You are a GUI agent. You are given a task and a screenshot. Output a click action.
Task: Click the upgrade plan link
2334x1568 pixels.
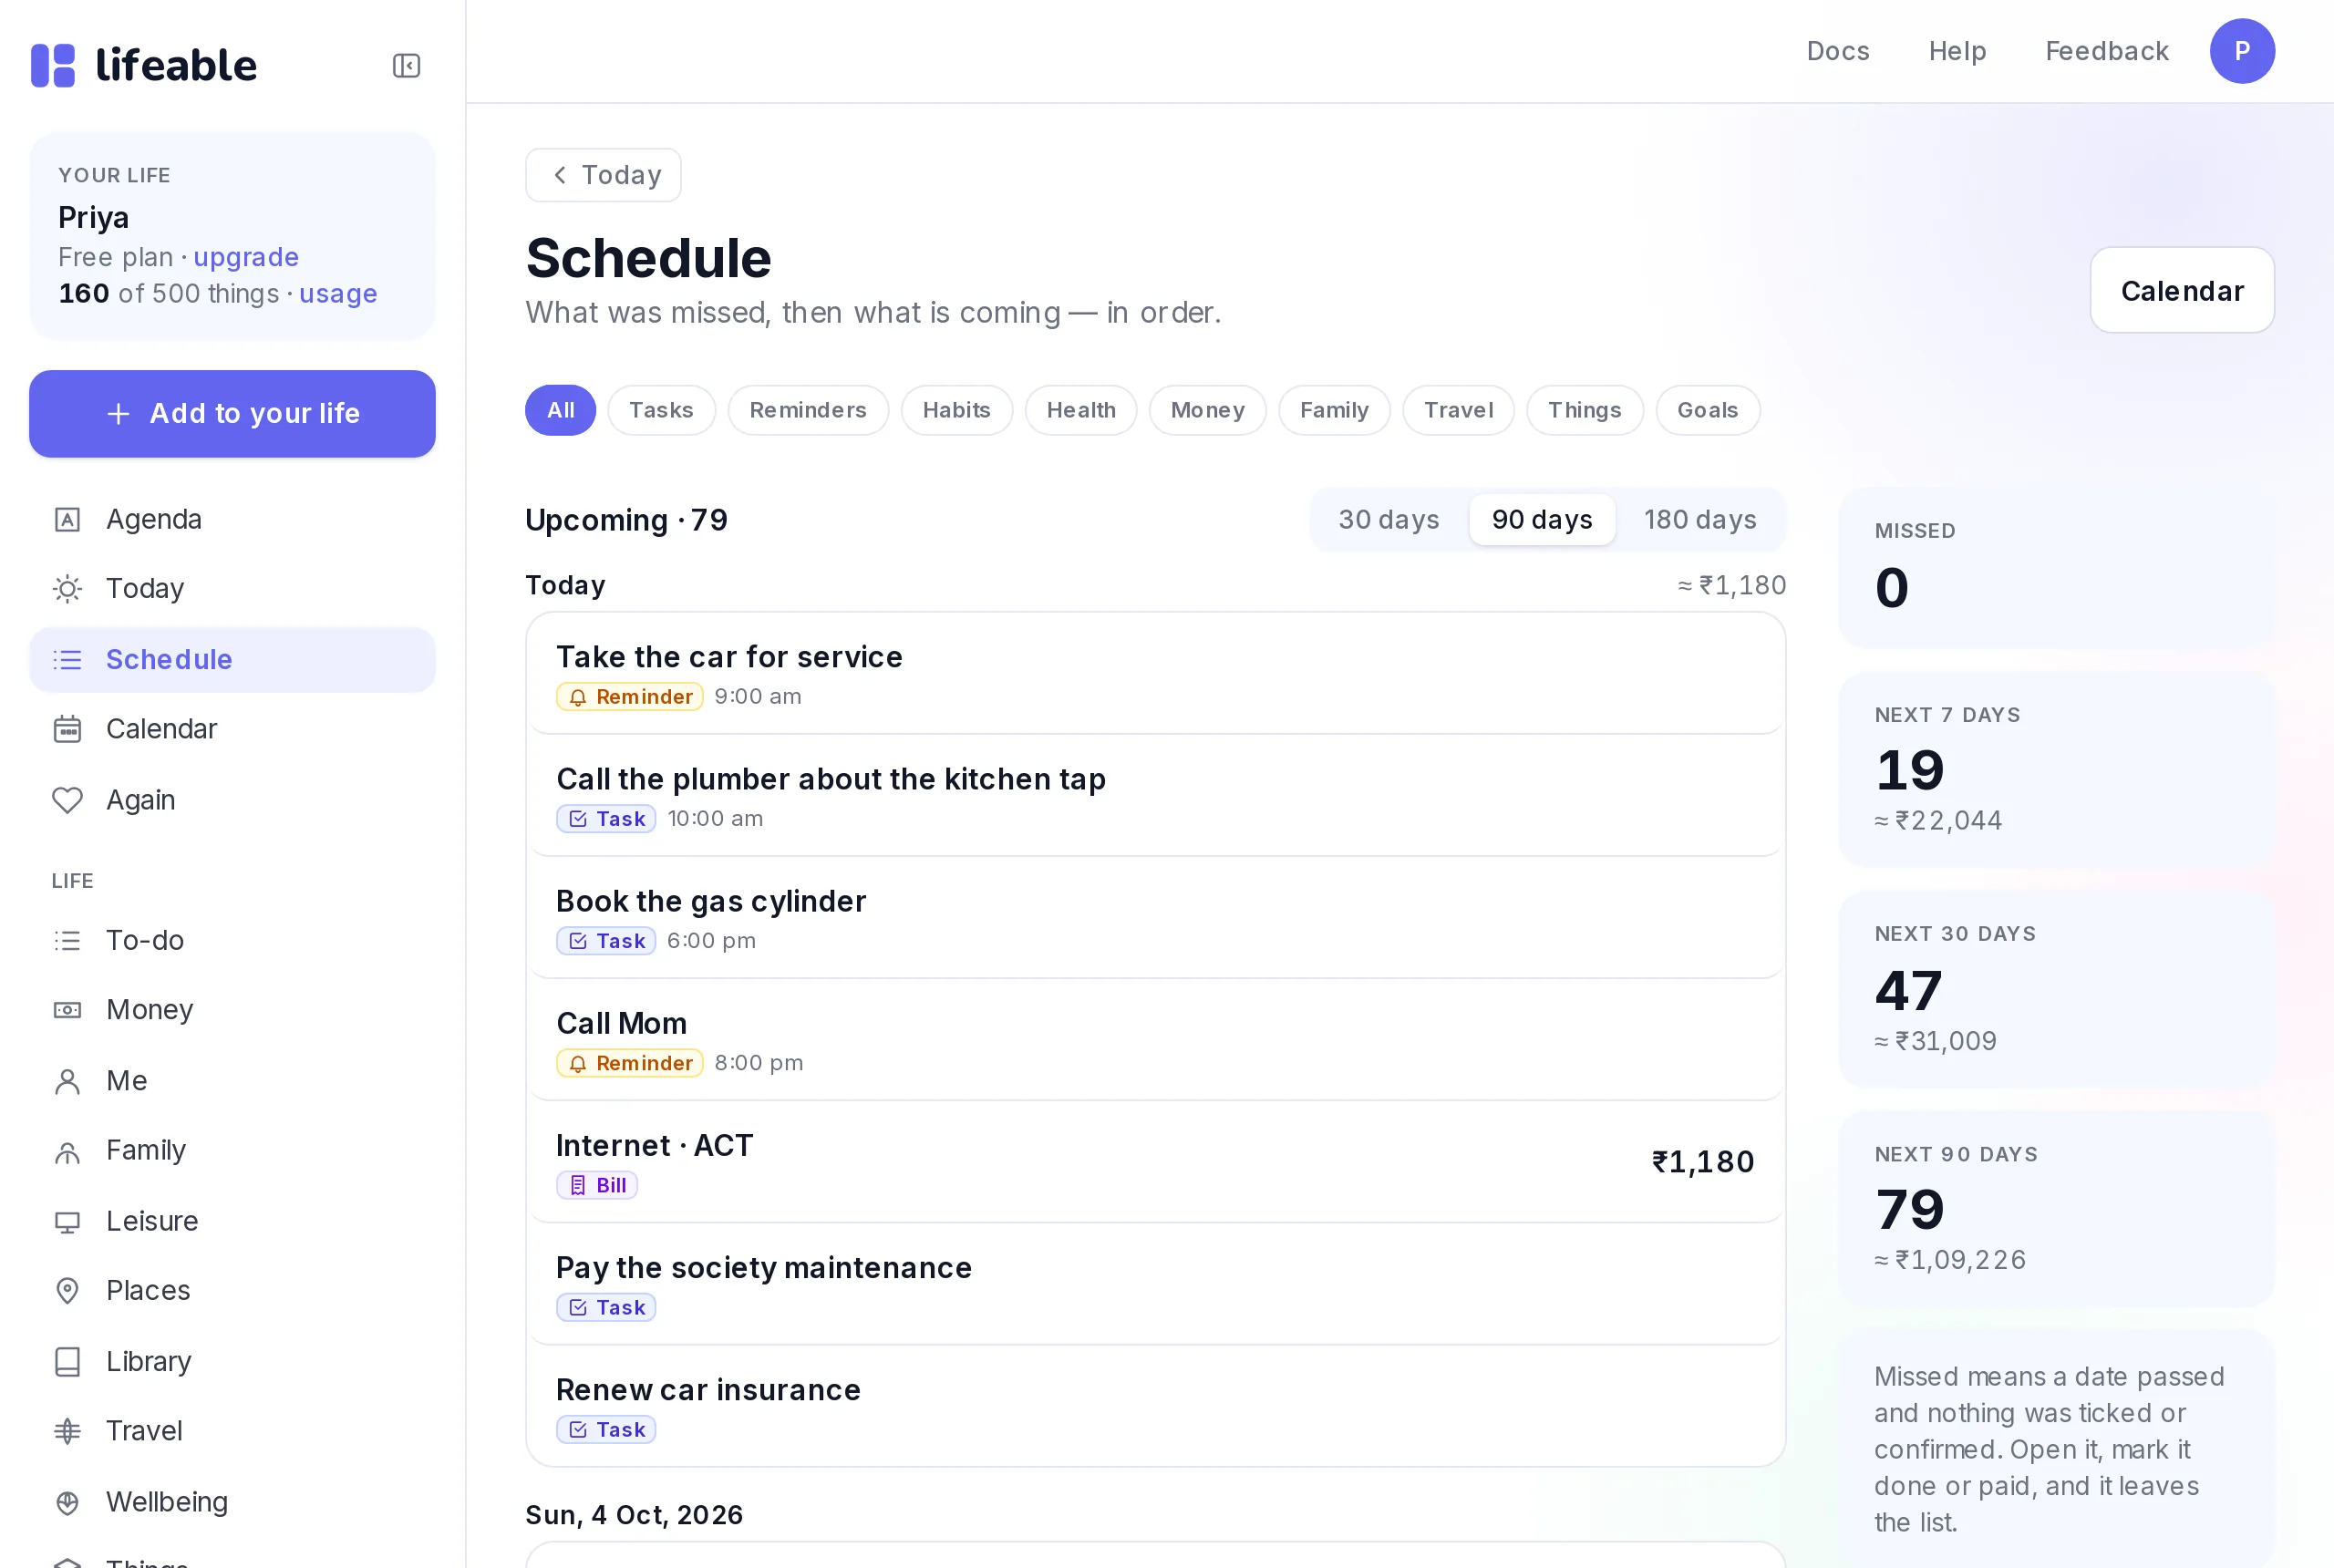246,257
